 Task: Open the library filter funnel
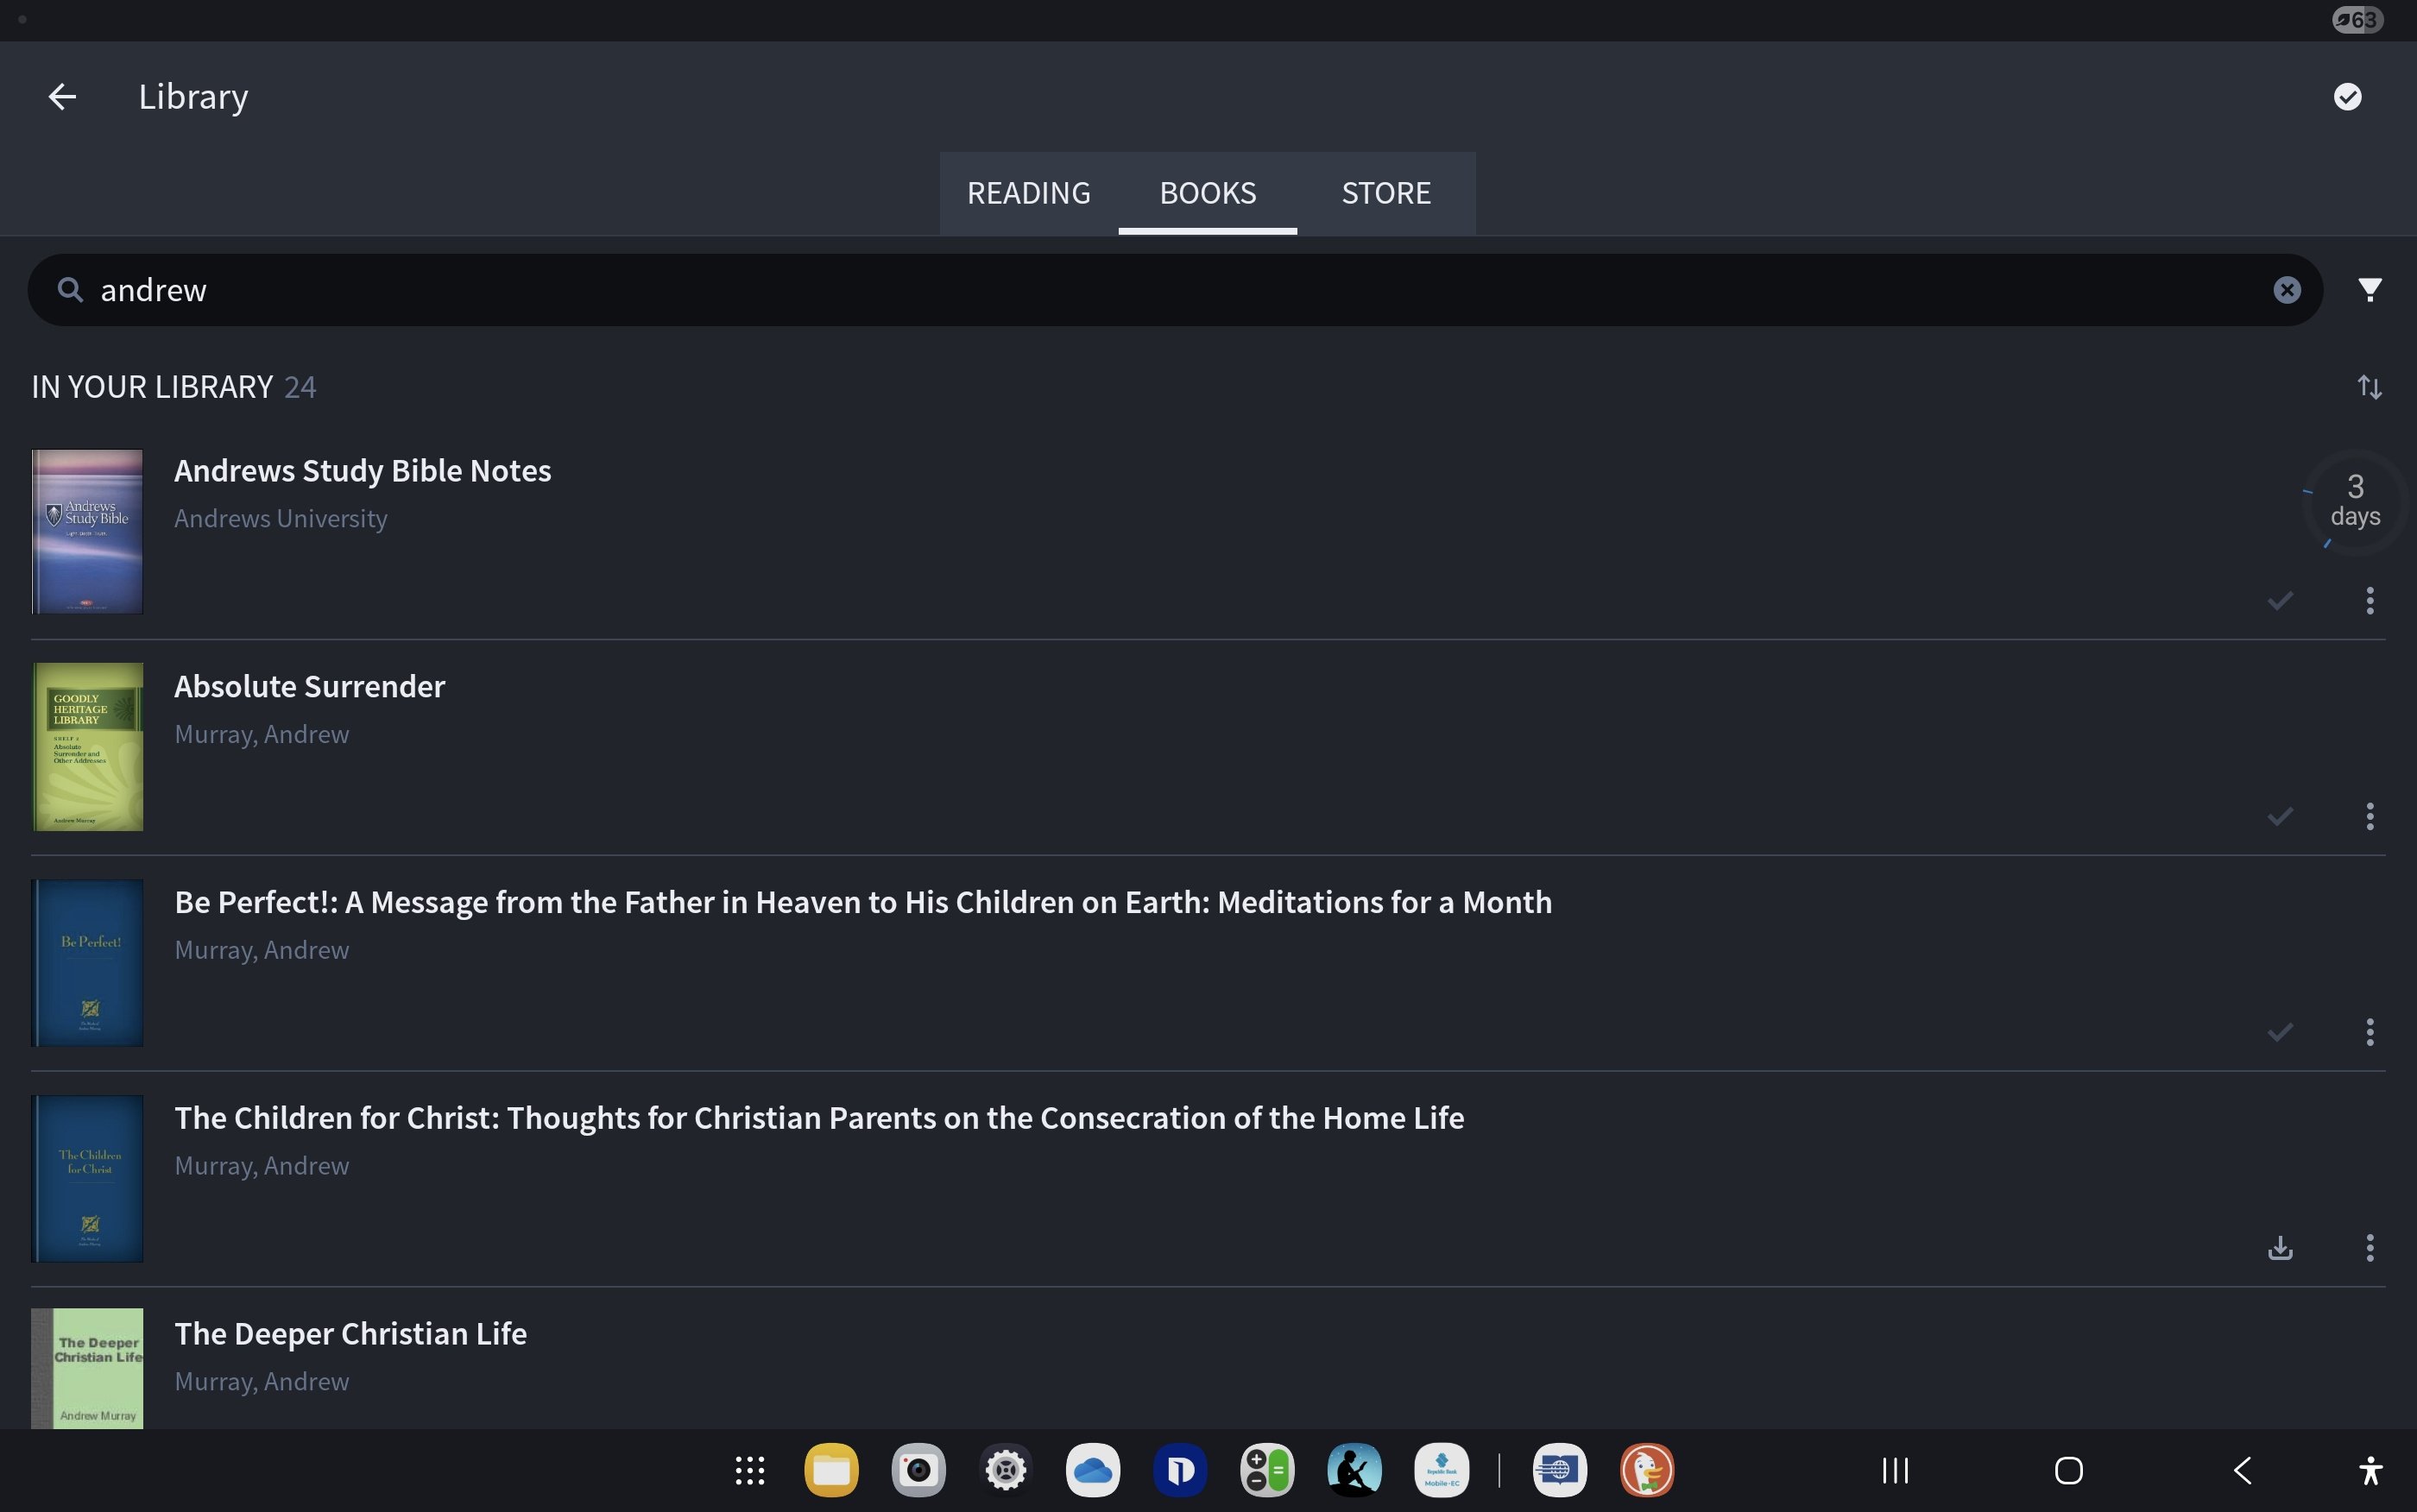(2369, 290)
